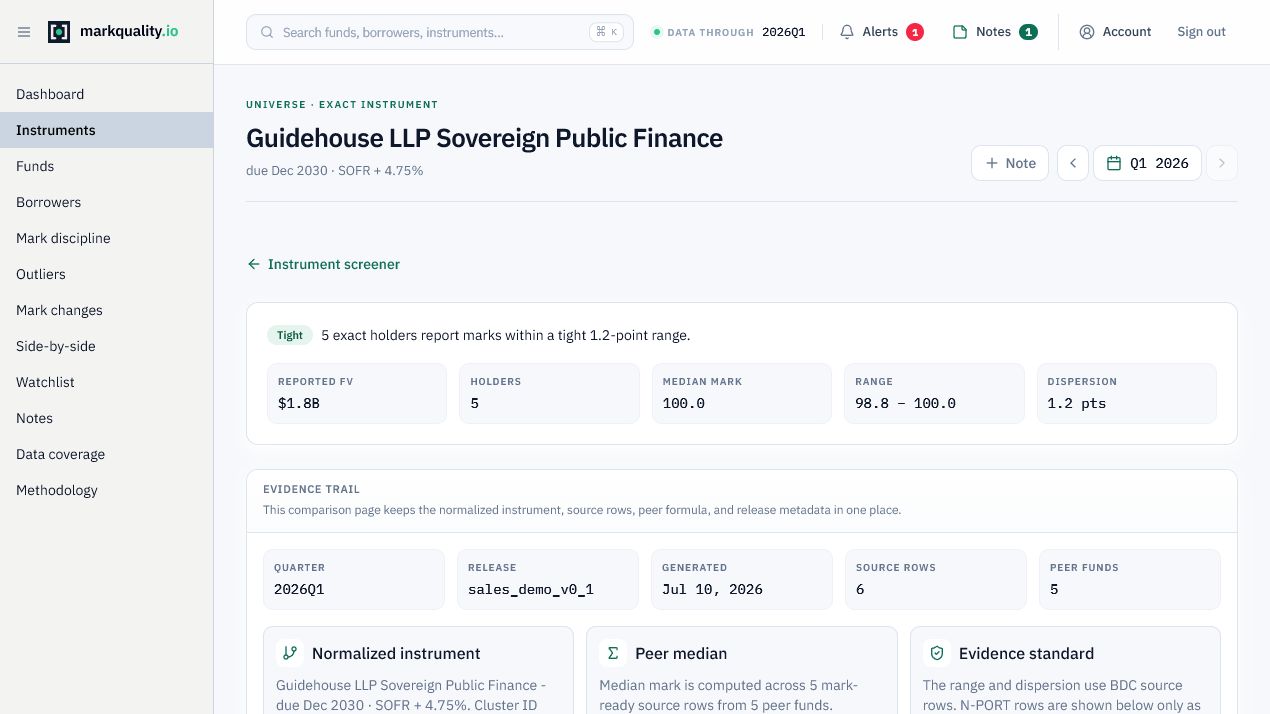This screenshot has height=714, width=1270.
Task: Click the Peer median sigma icon
Action: point(613,653)
